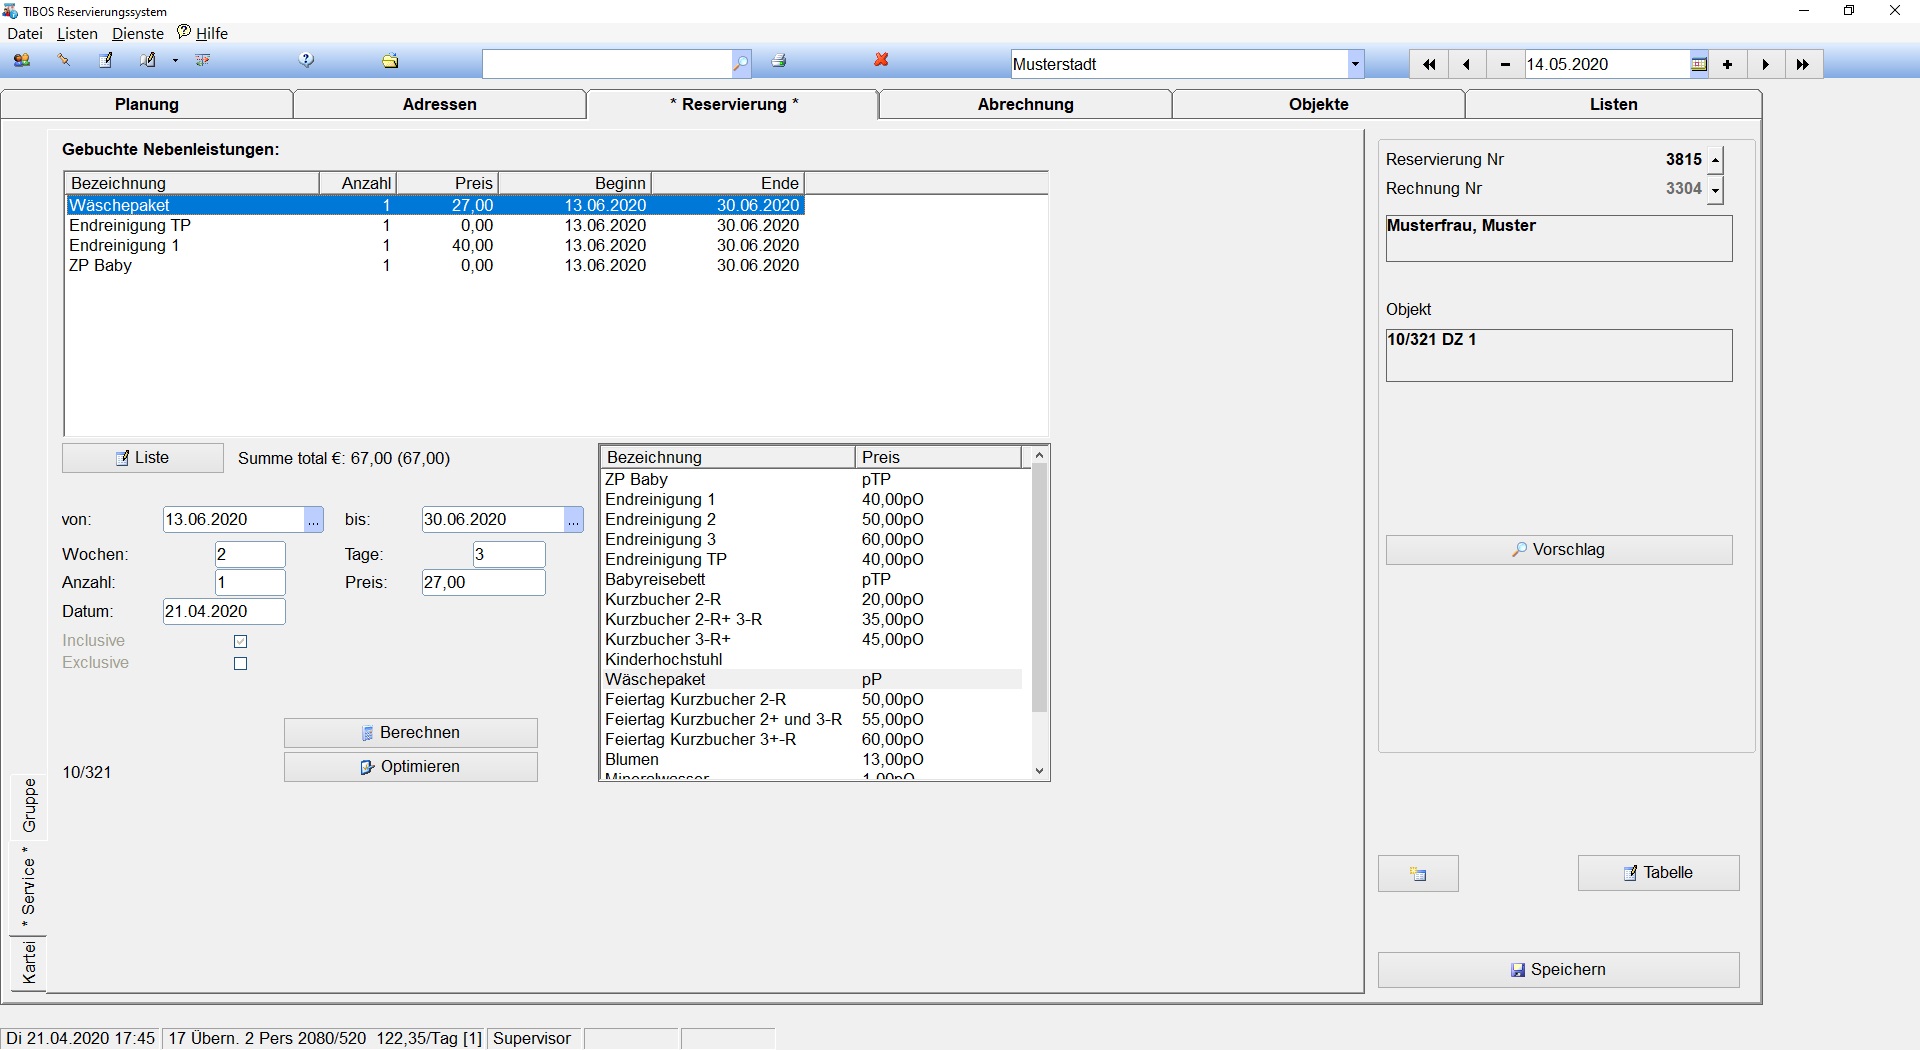Screen dimensions: 1920x1050
Task: Click the folder icon button left of Tabelle
Action: coord(1418,874)
